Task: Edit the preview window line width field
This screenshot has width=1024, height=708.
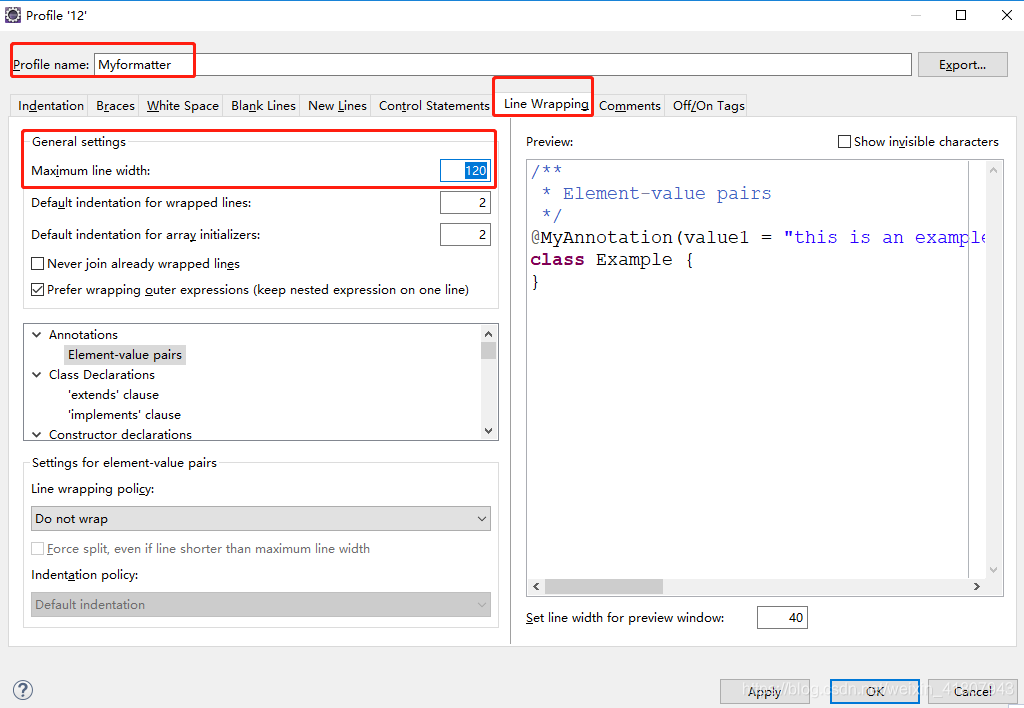Action: coord(782,617)
